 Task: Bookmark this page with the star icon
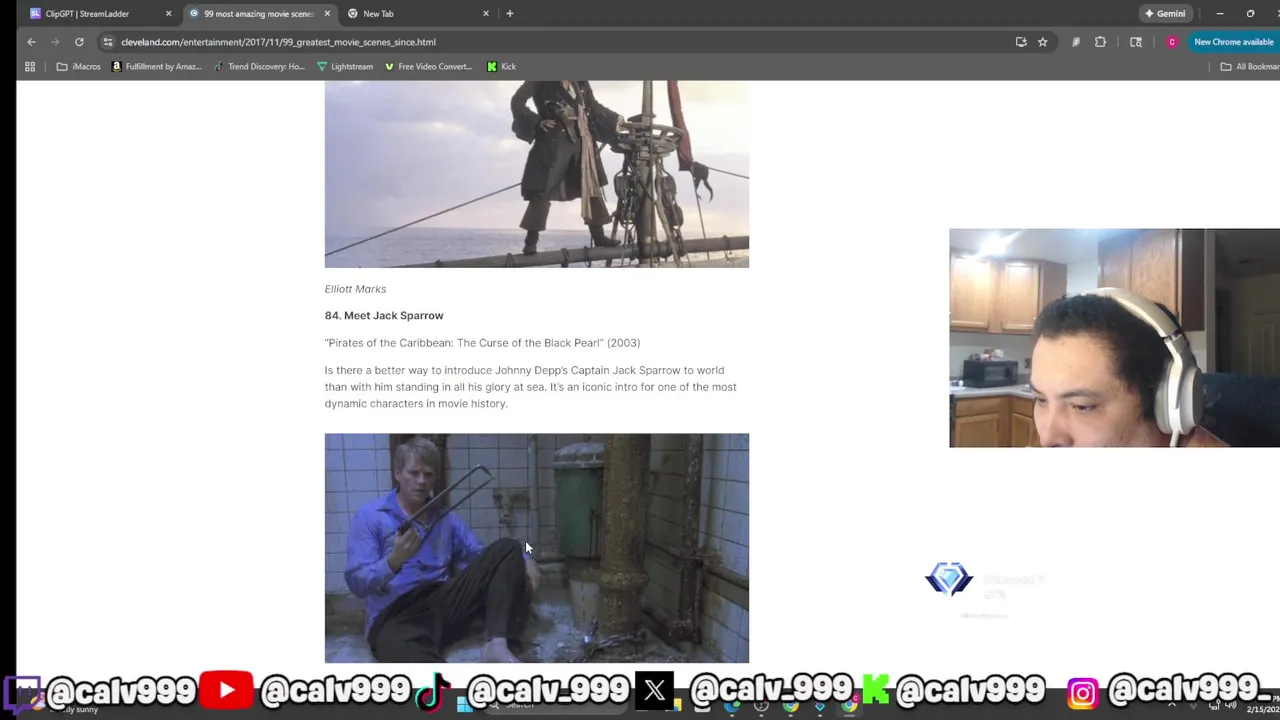point(1043,42)
